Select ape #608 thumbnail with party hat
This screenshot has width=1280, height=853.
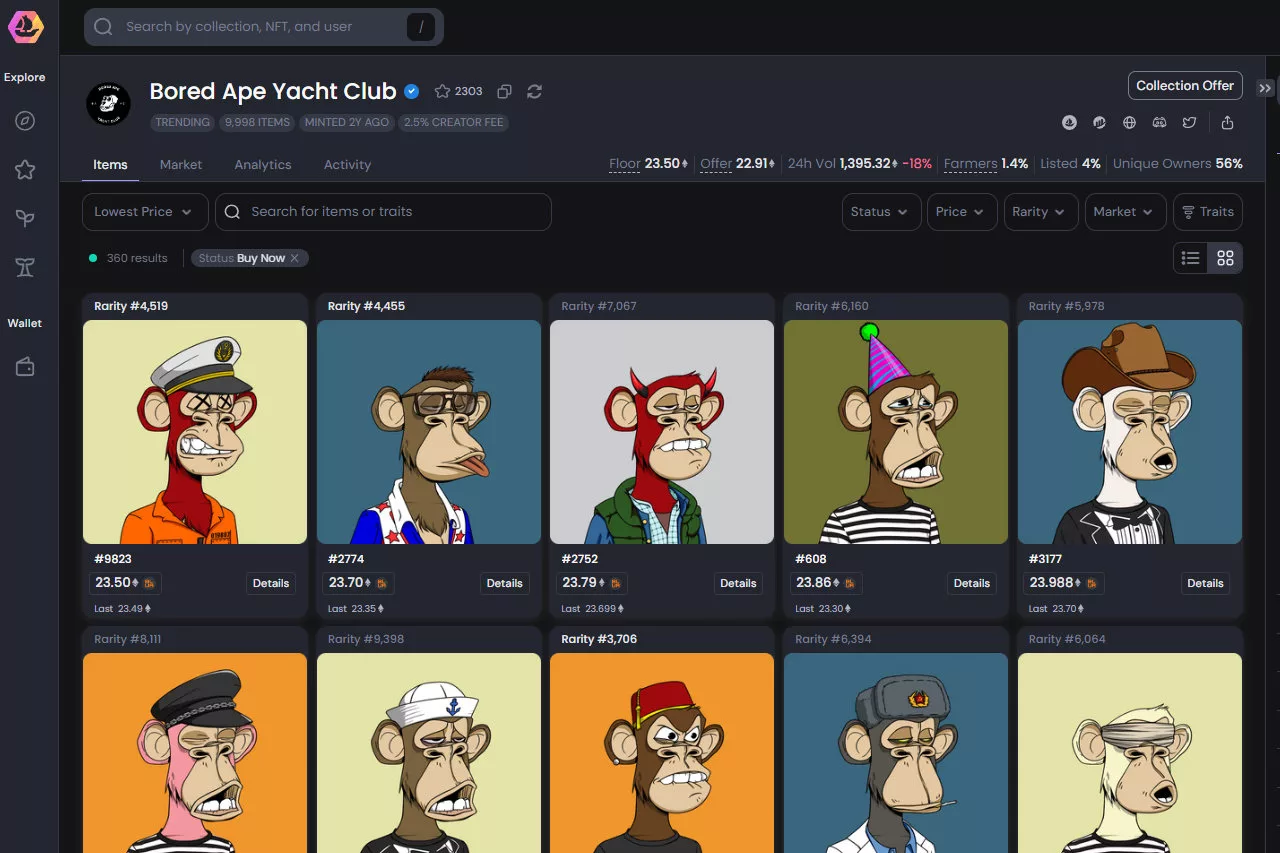[x=896, y=432]
